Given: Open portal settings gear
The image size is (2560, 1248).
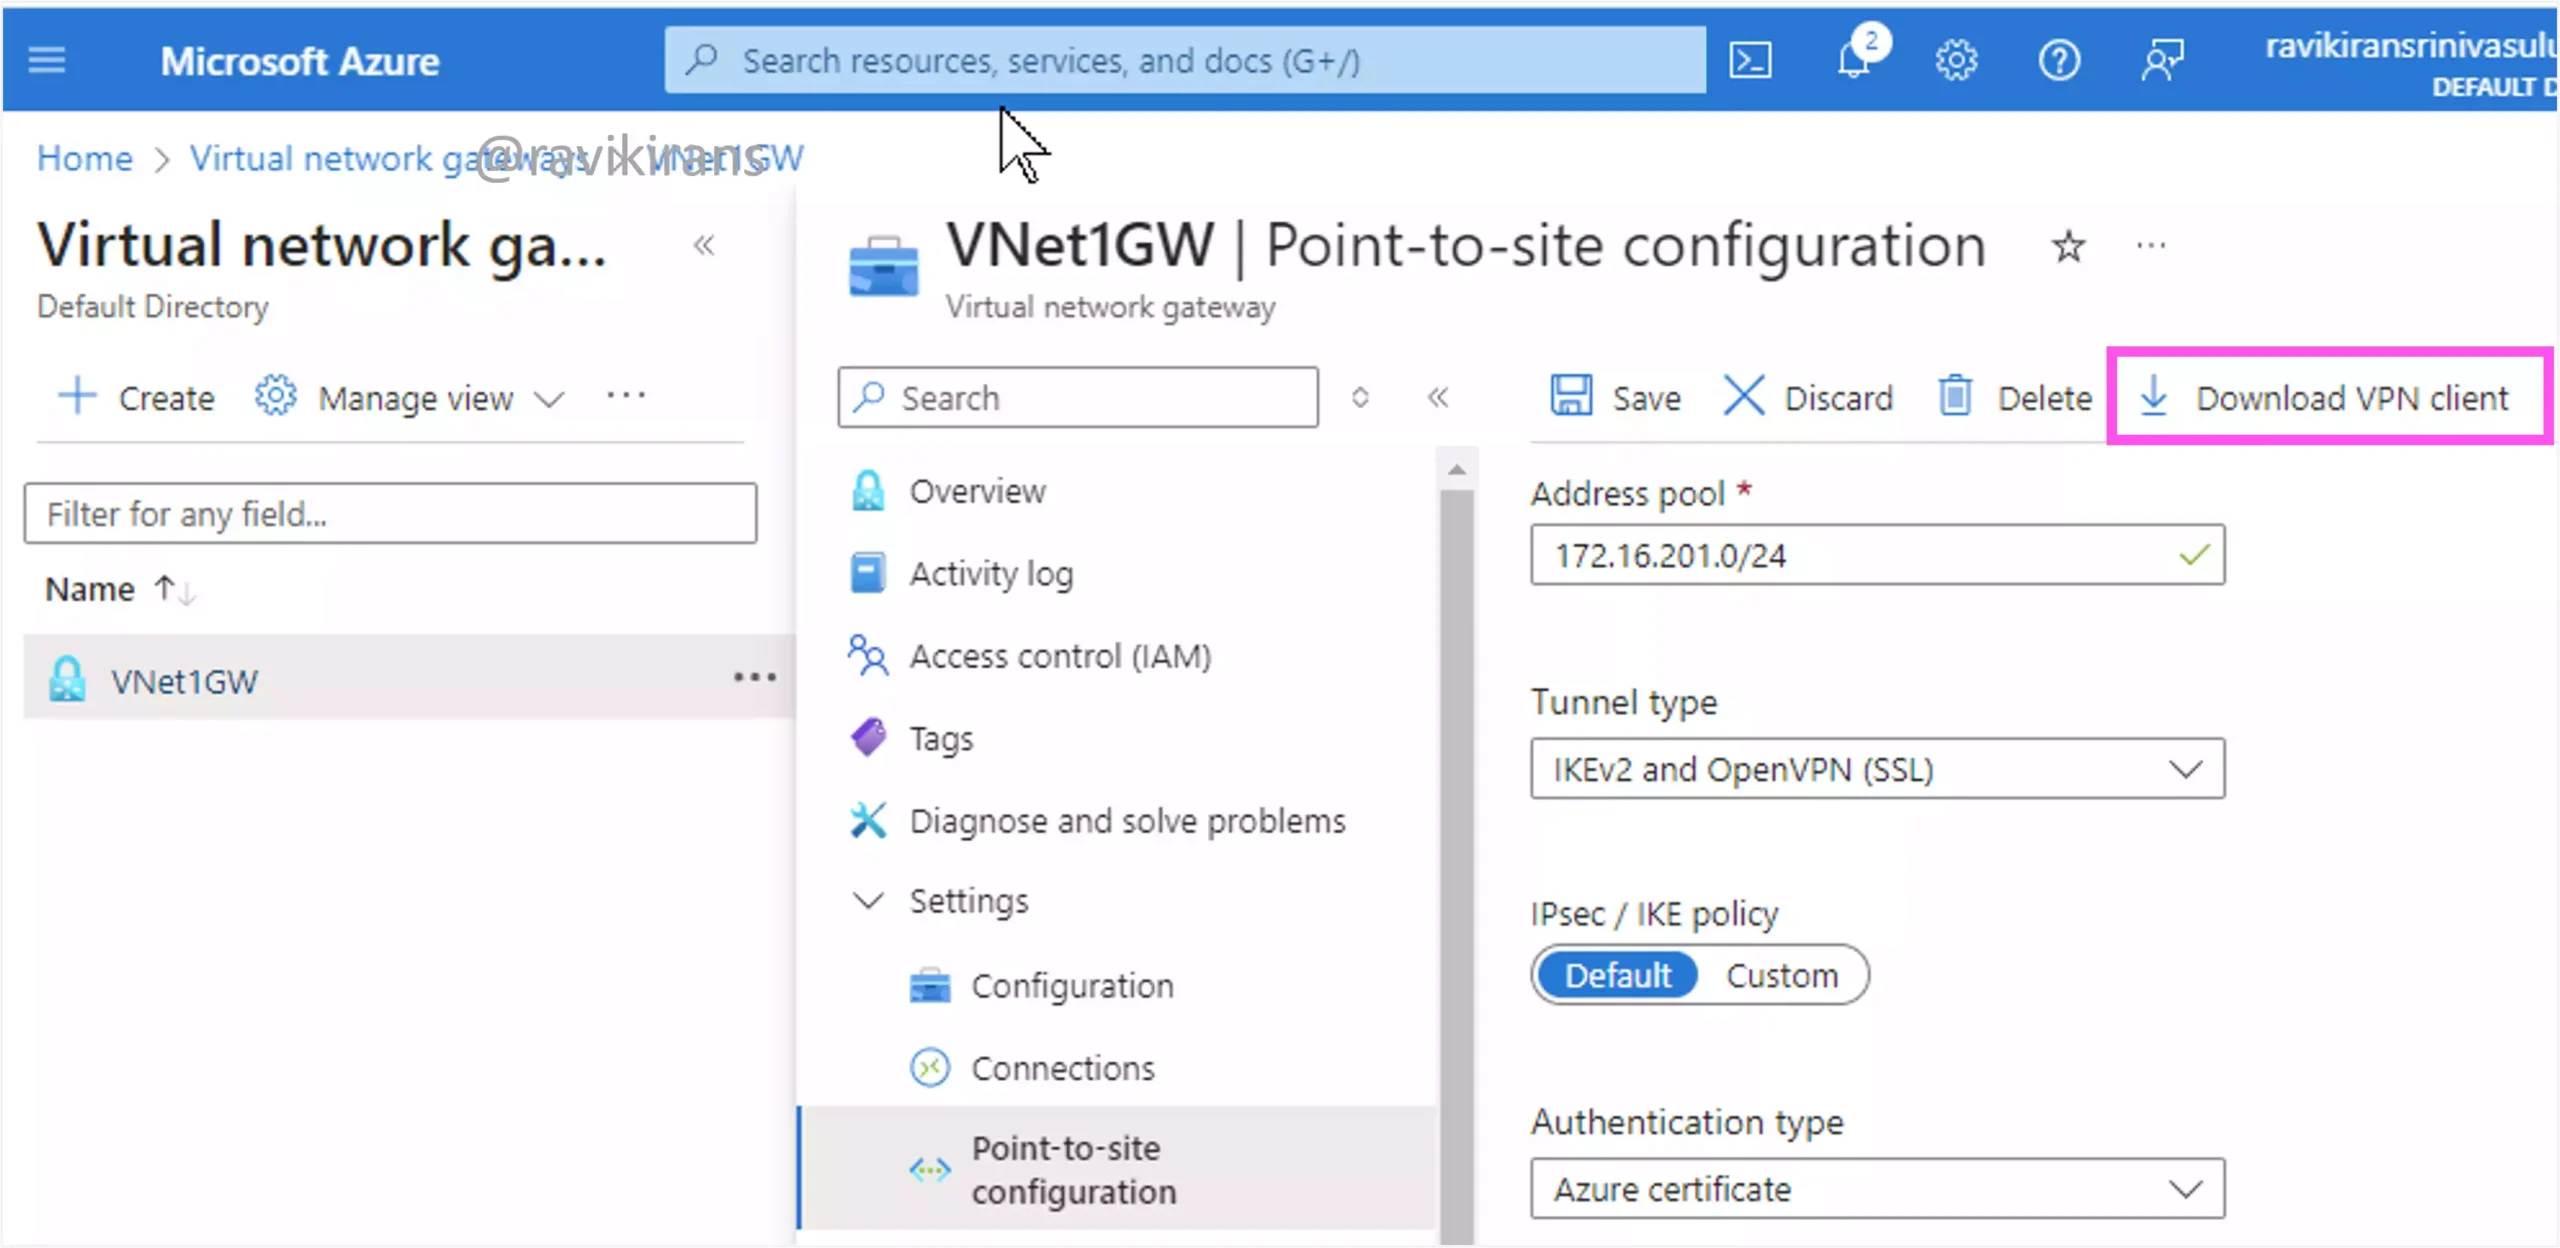Looking at the screenshot, I should pos(1956,61).
